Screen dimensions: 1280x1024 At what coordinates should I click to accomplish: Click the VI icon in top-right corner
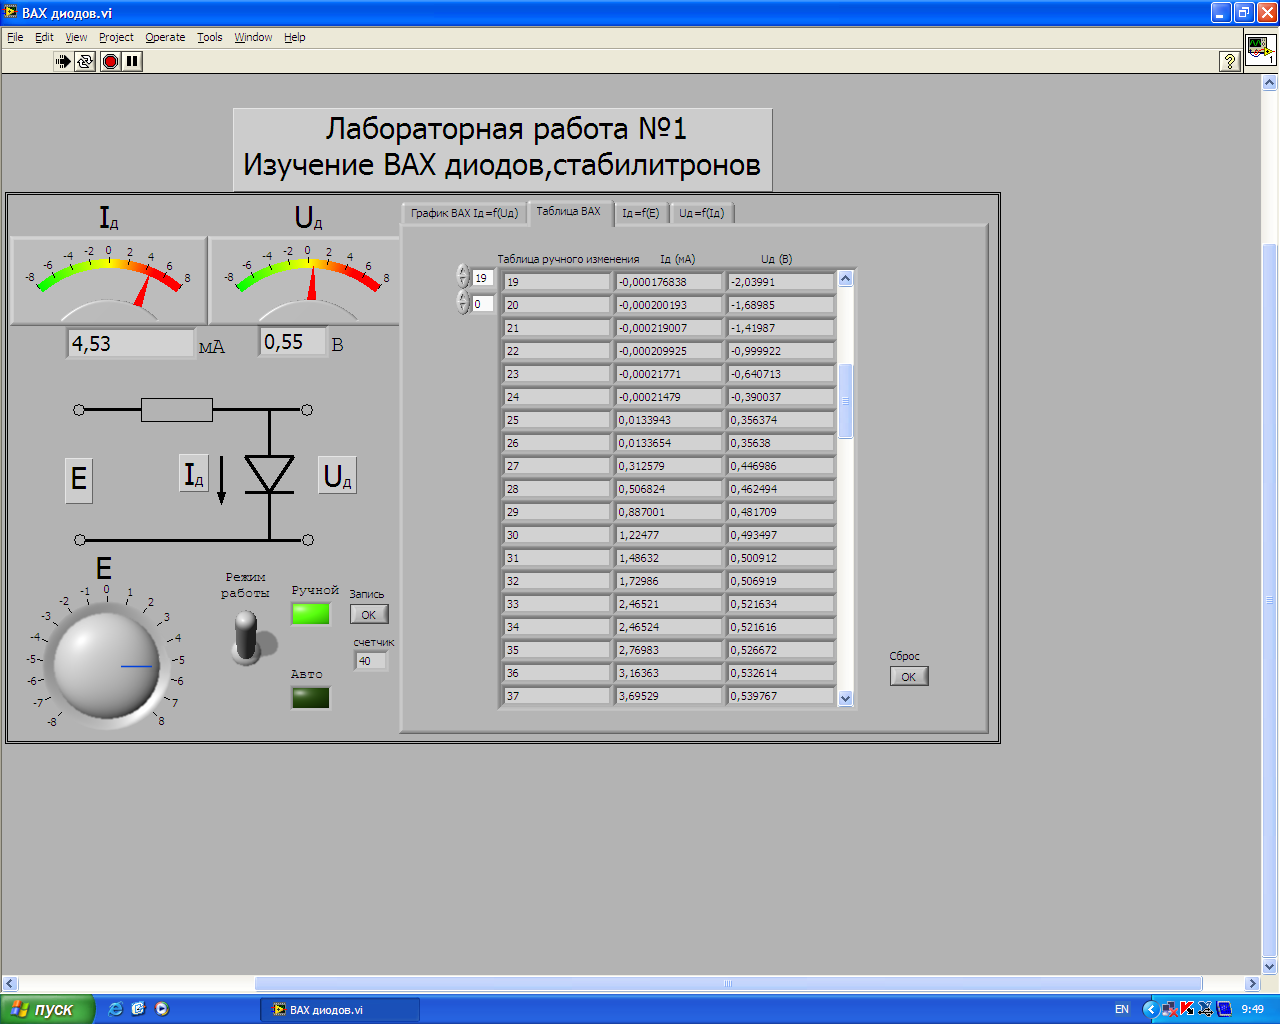(1260, 49)
